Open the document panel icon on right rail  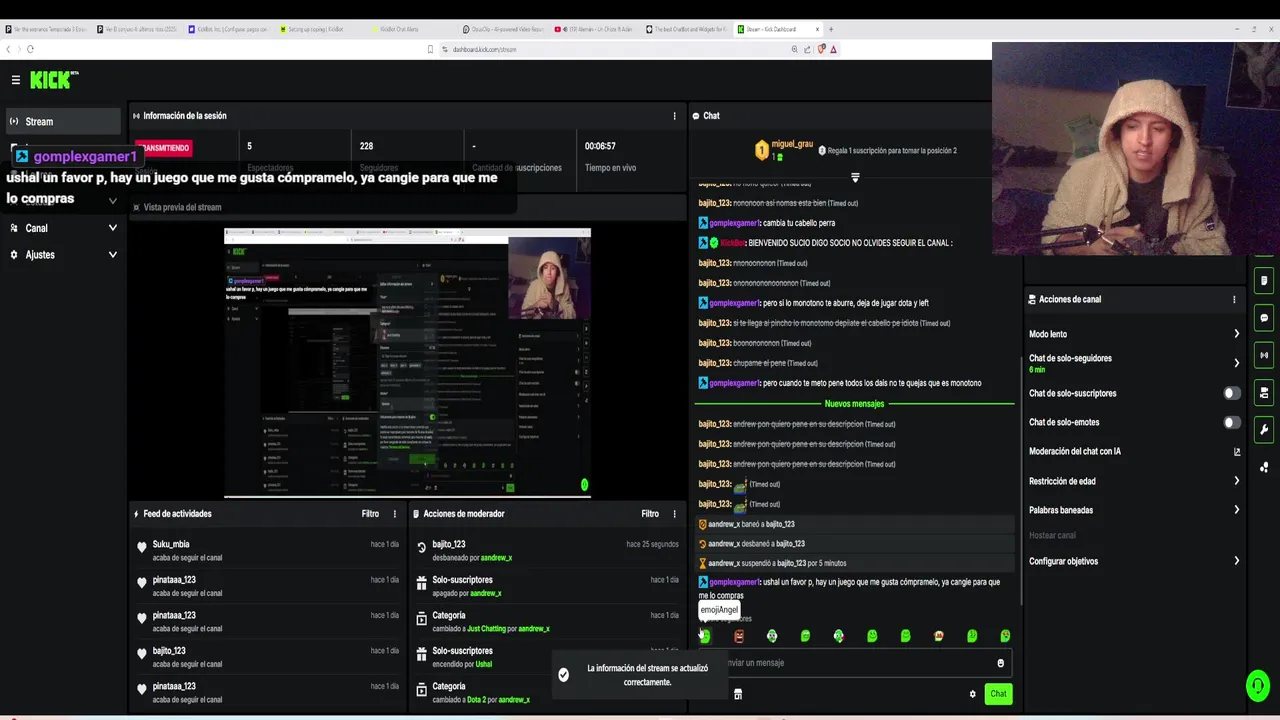[x=1264, y=280]
